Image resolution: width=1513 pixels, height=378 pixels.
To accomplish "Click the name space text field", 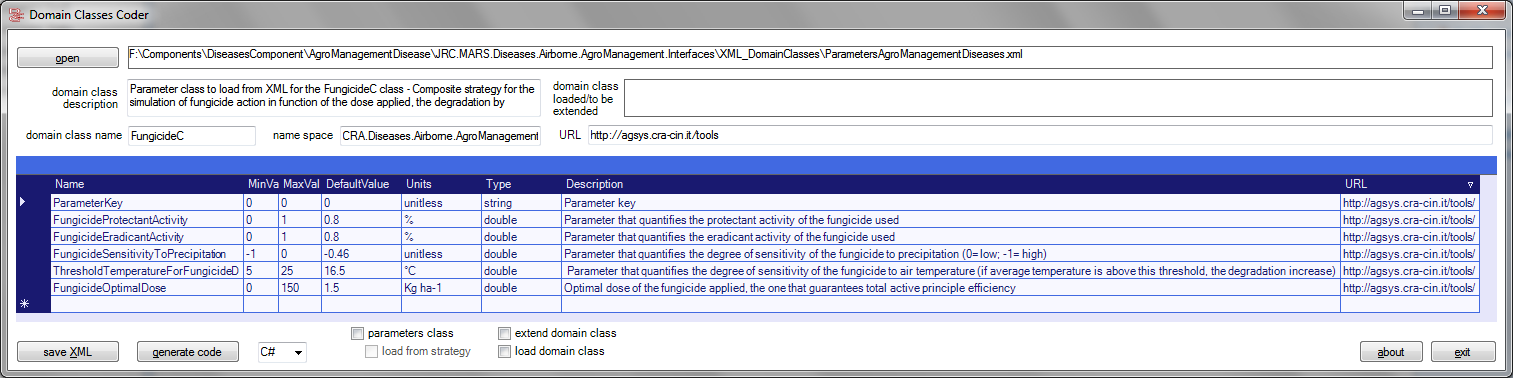I will click(x=440, y=135).
